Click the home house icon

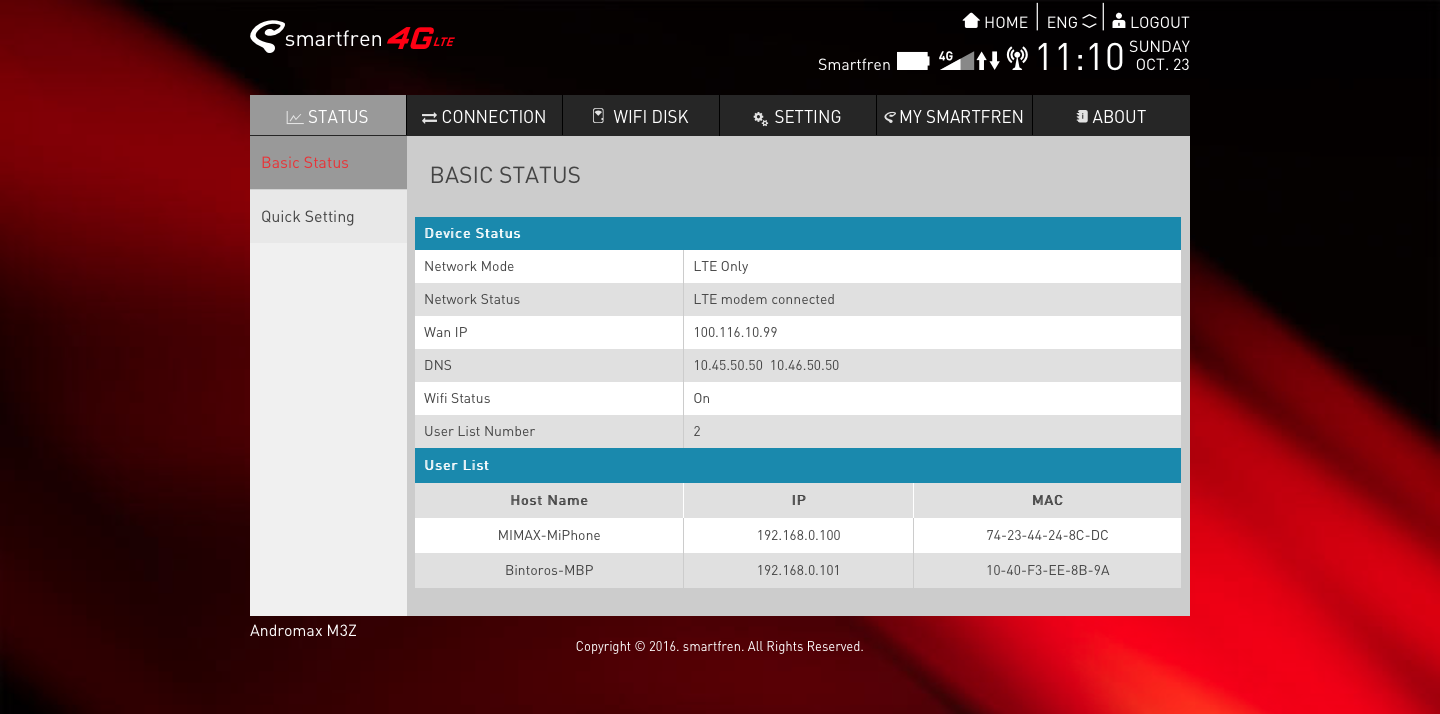pos(971,21)
